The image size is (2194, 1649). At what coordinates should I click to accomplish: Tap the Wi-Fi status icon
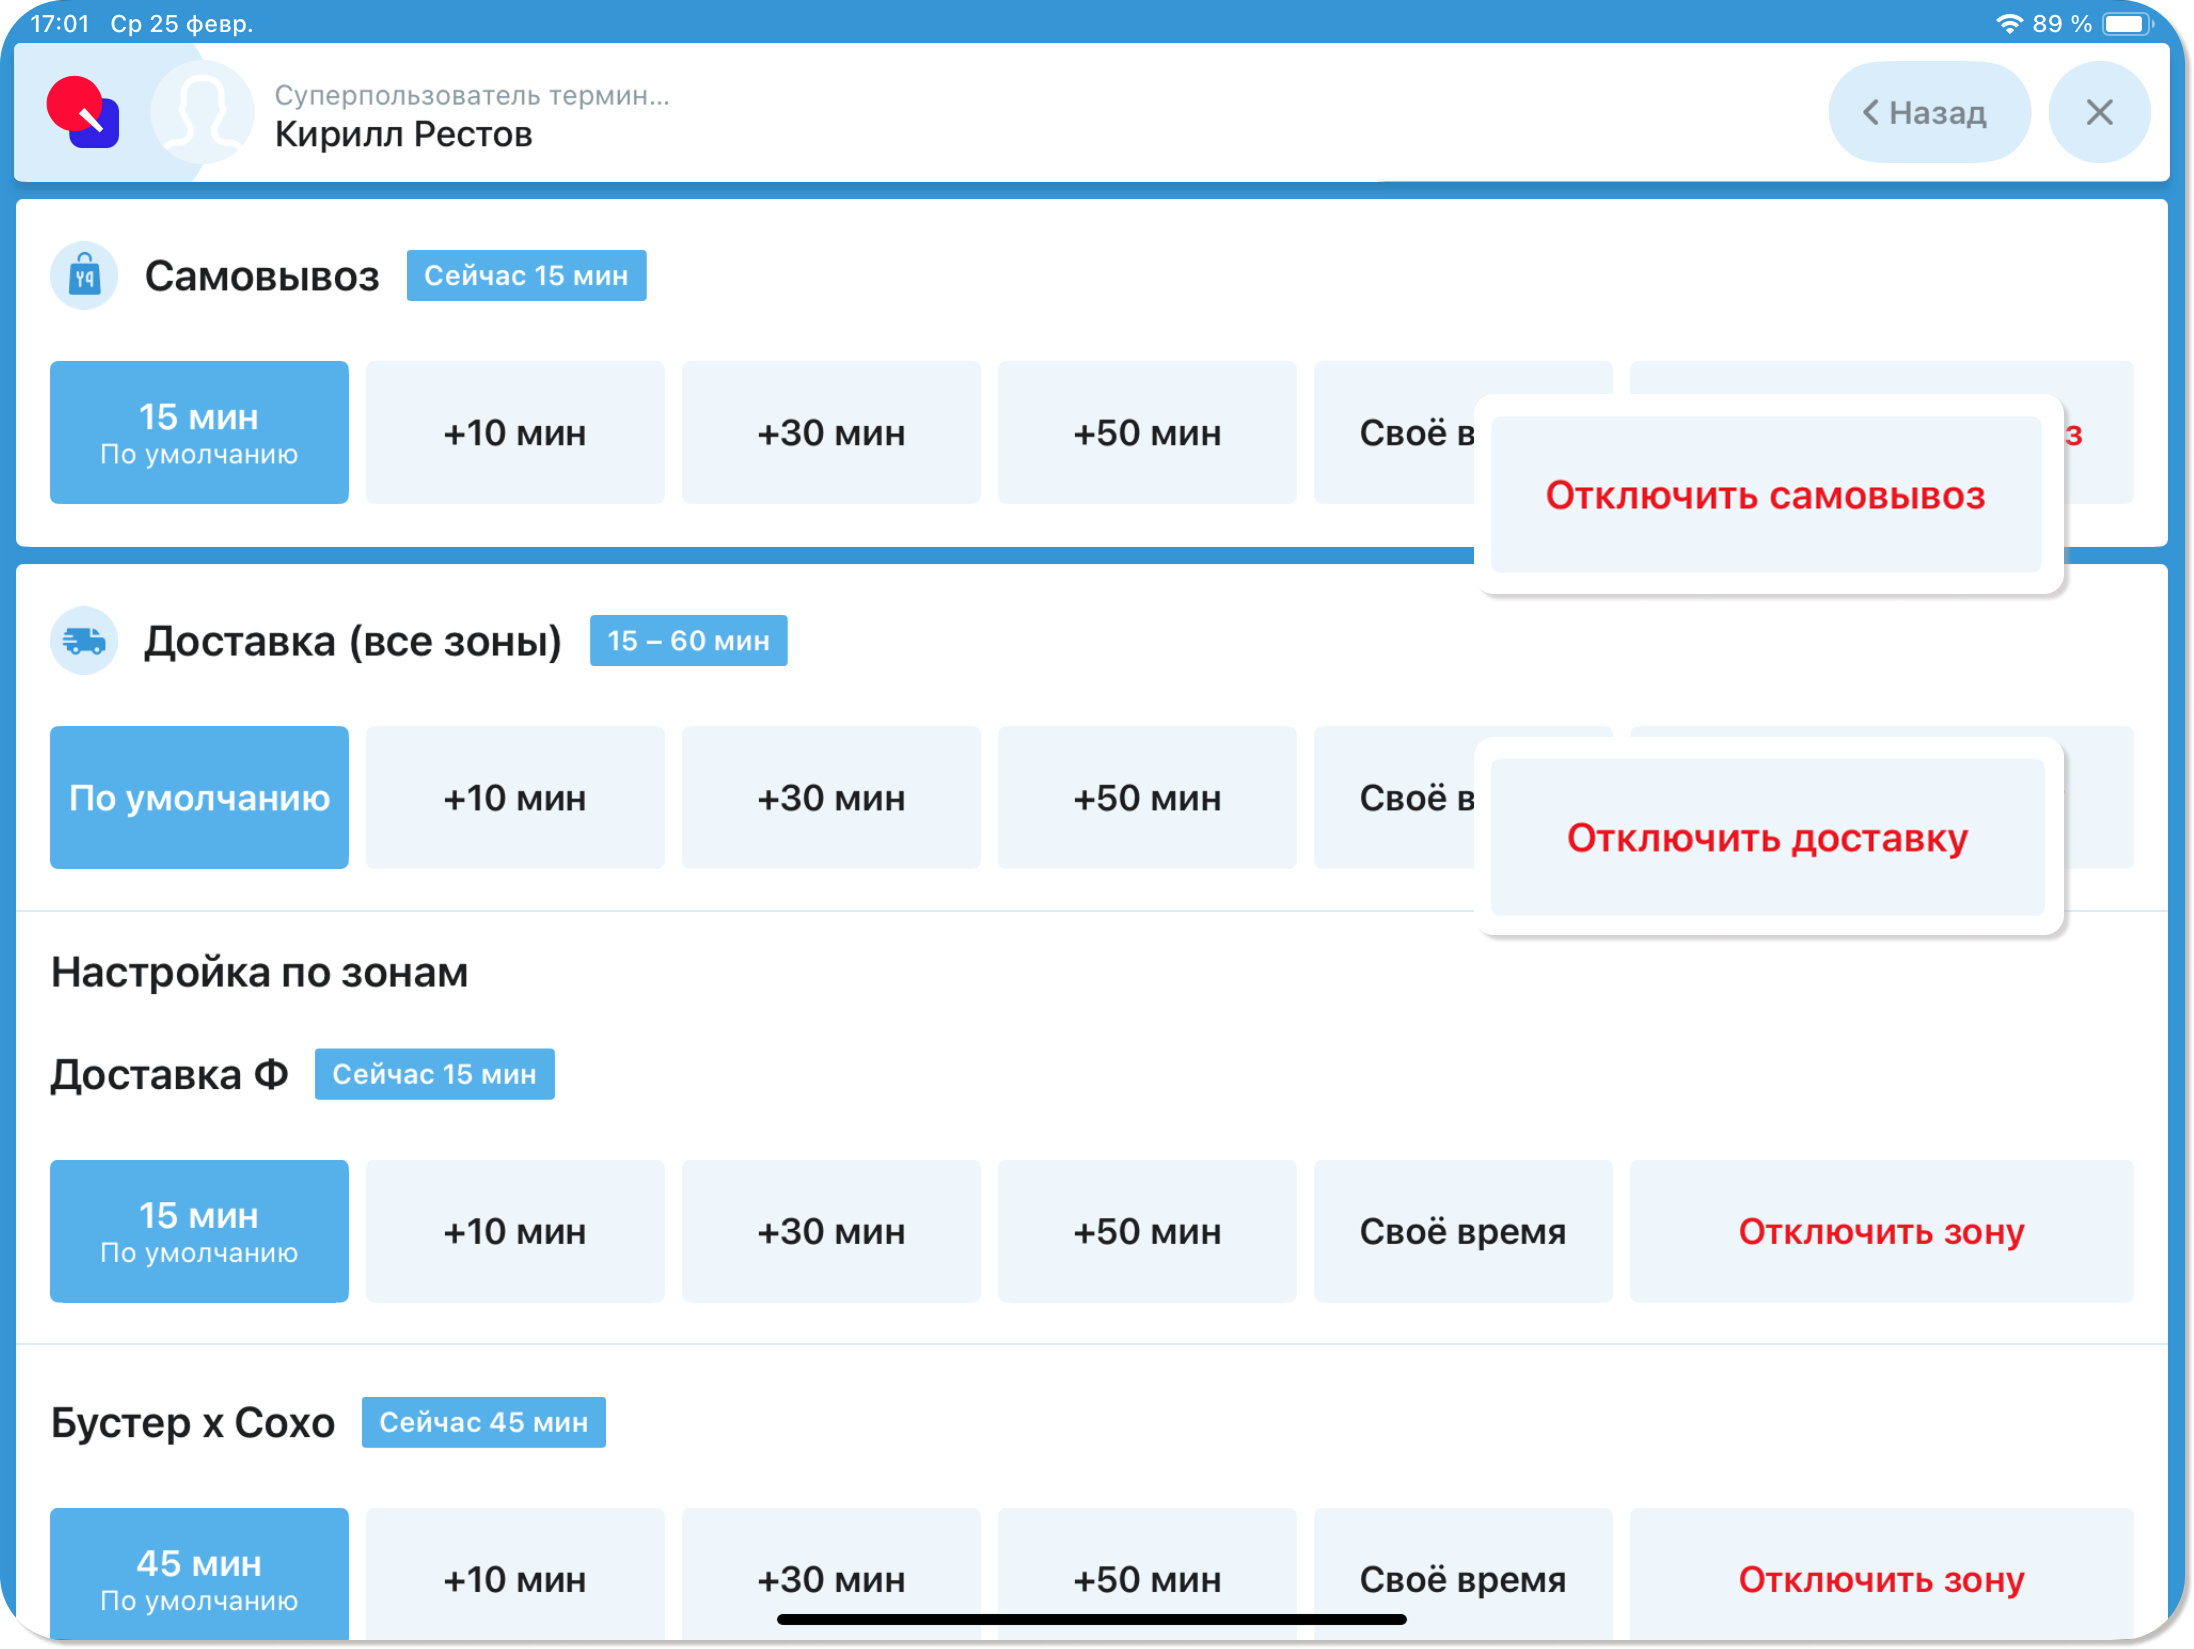2008,23
